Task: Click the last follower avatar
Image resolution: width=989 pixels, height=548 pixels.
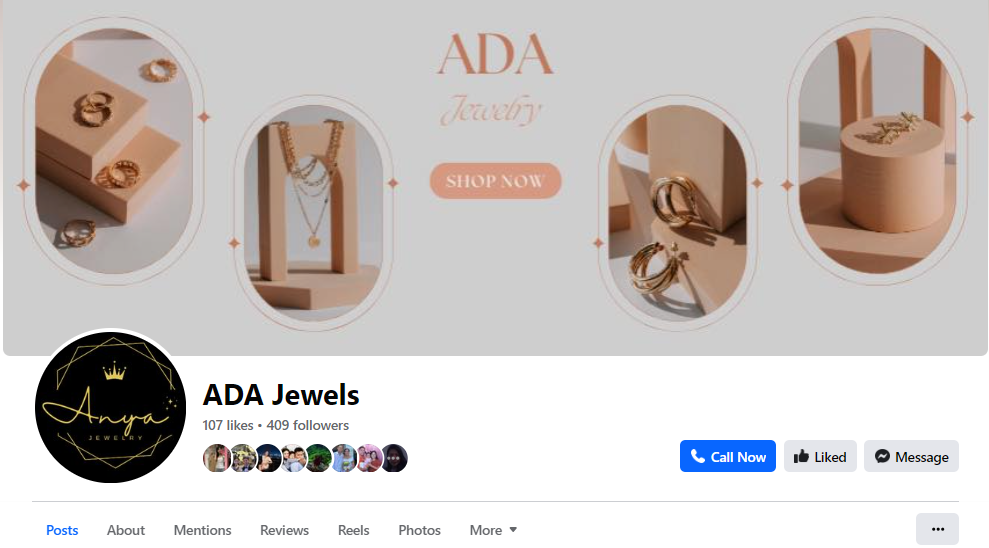Action: coord(394,458)
